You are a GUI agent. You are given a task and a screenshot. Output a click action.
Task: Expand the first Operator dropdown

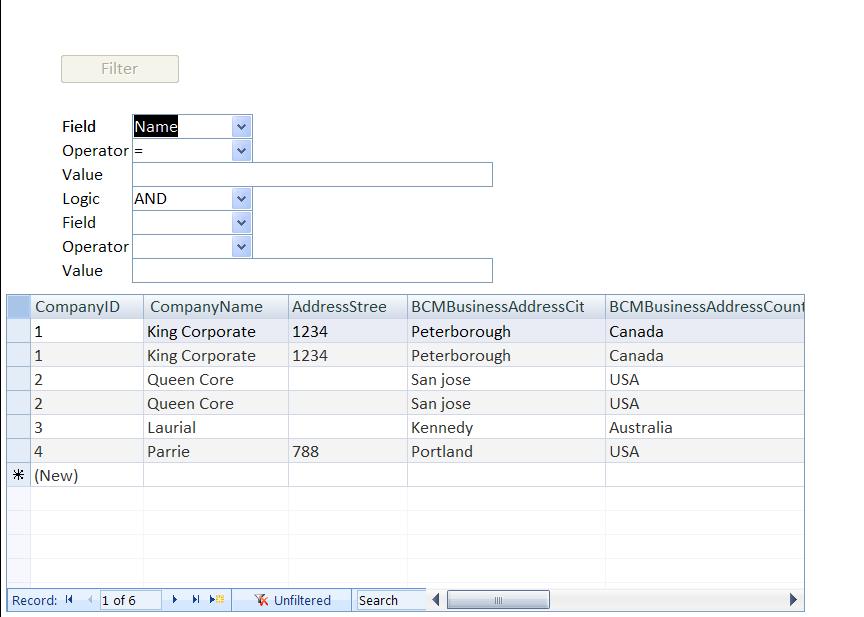(241, 151)
